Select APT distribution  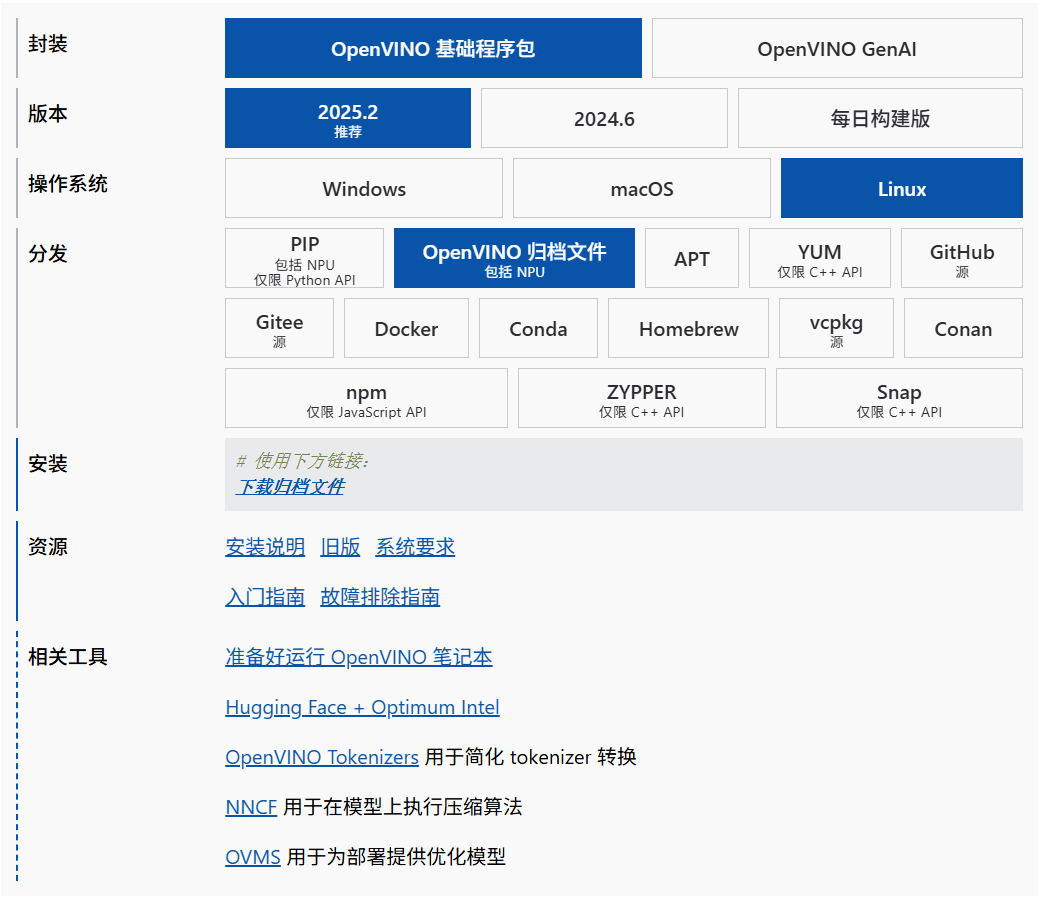pyautogui.click(x=691, y=258)
